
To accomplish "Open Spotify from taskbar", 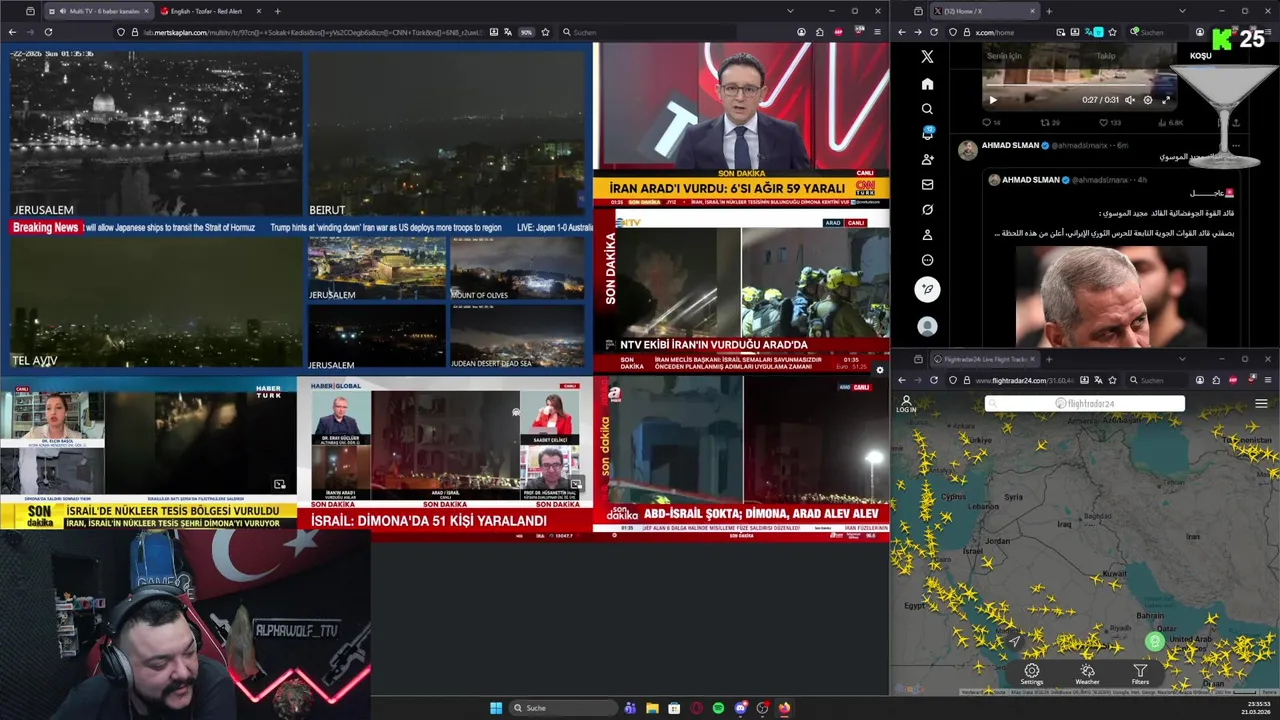I will coord(718,708).
